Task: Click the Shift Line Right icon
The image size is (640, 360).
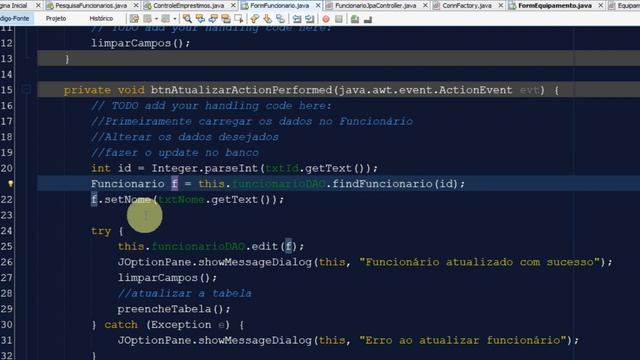Action: pyautogui.click(x=310, y=19)
